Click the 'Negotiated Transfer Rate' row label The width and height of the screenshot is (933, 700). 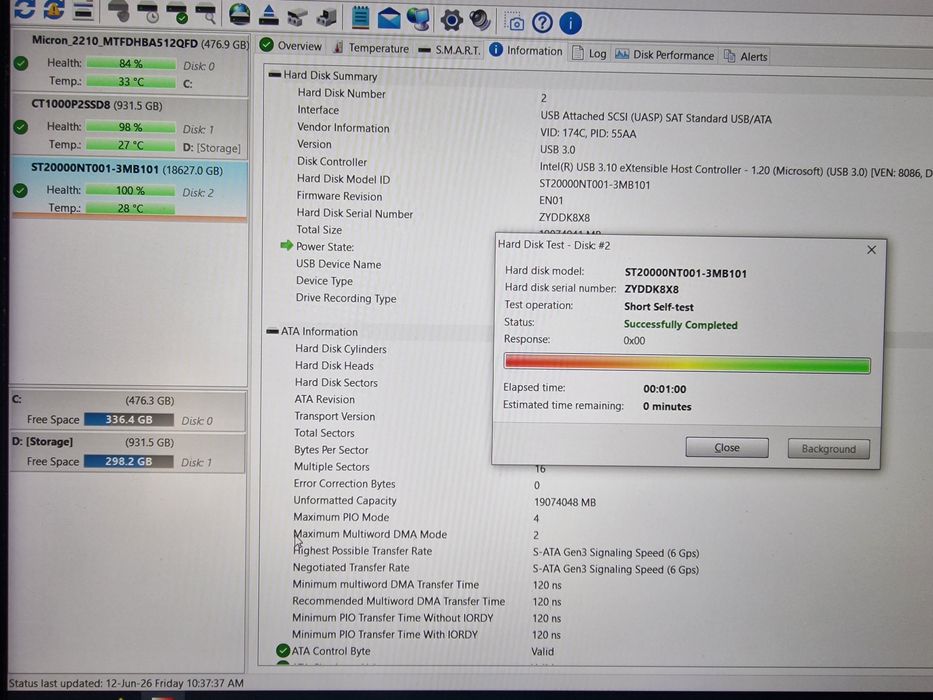pyautogui.click(x=350, y=567)
